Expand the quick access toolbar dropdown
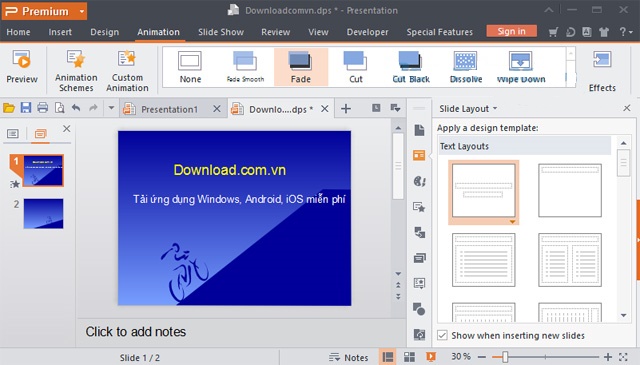 pyautogui.click(x=111, y=108)
